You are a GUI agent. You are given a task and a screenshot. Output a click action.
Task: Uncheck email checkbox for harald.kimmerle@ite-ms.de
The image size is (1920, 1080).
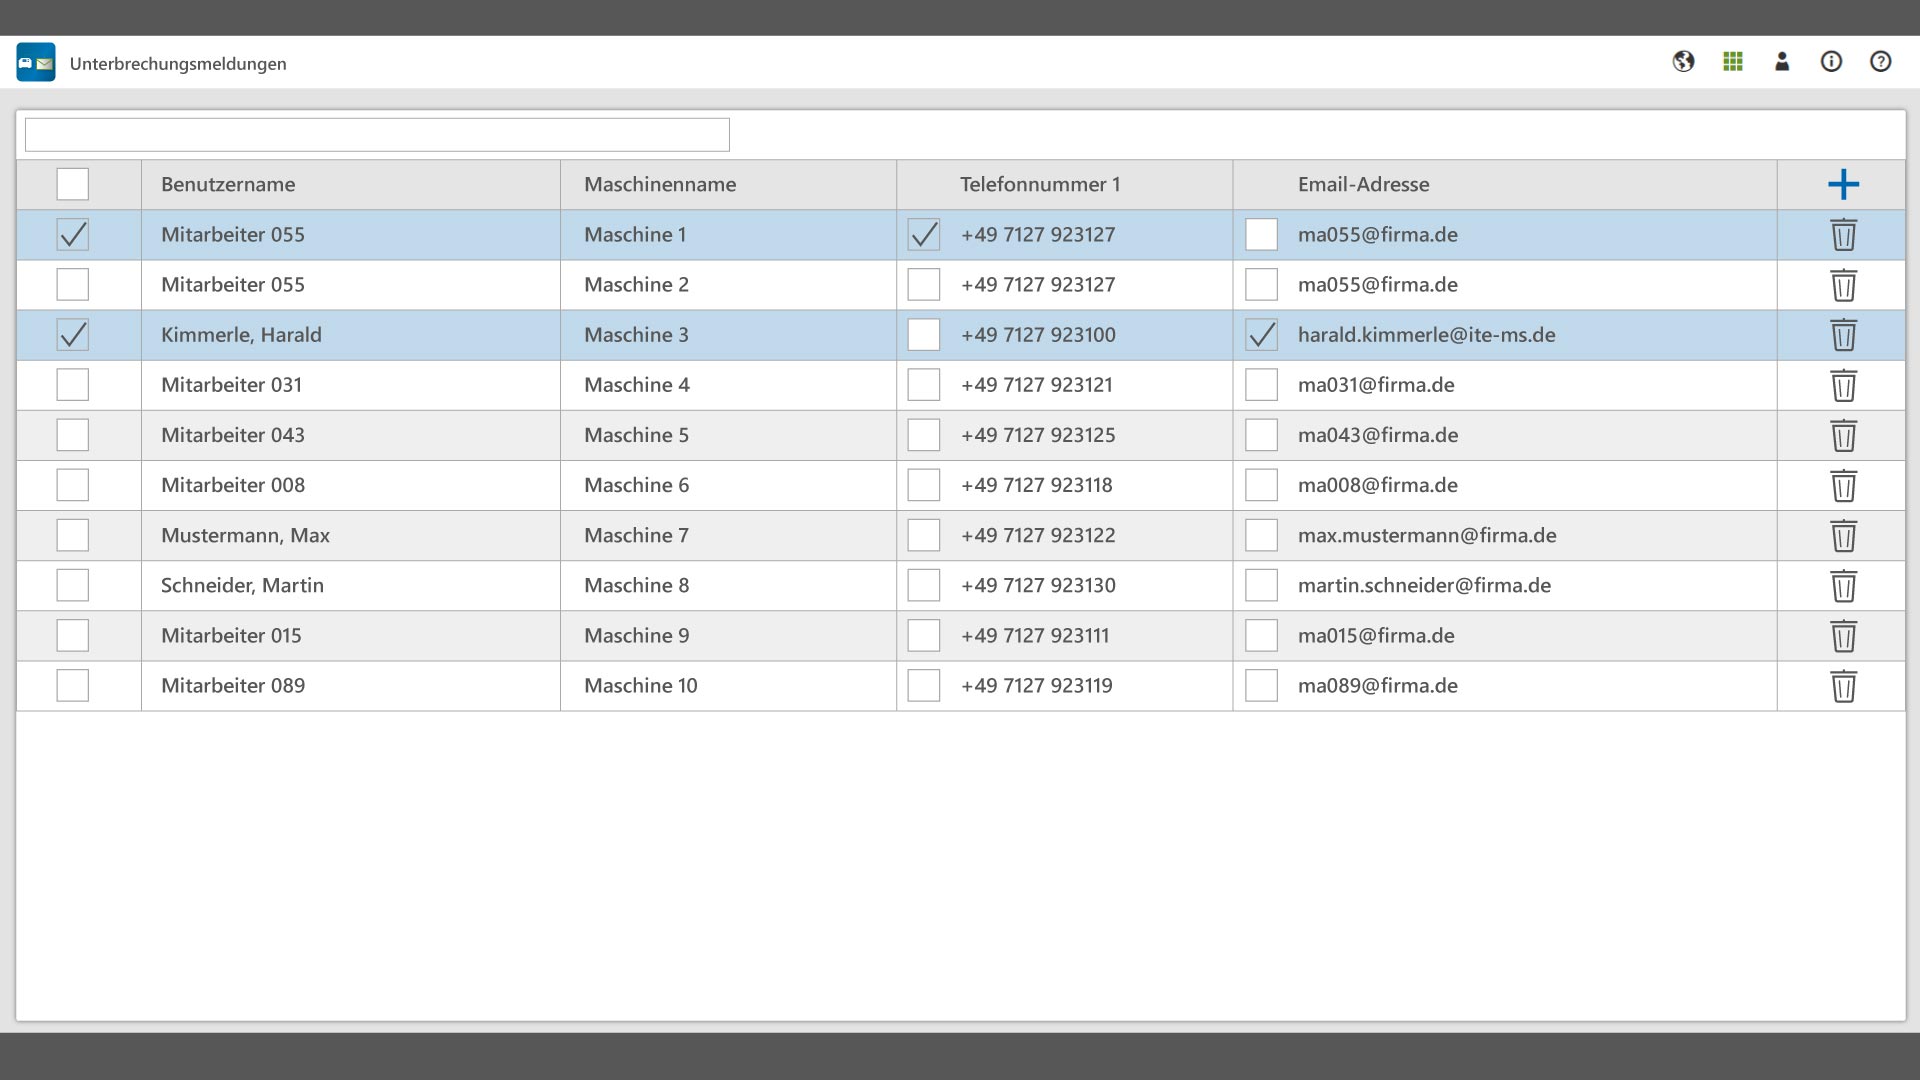[x=1261, y=335]
